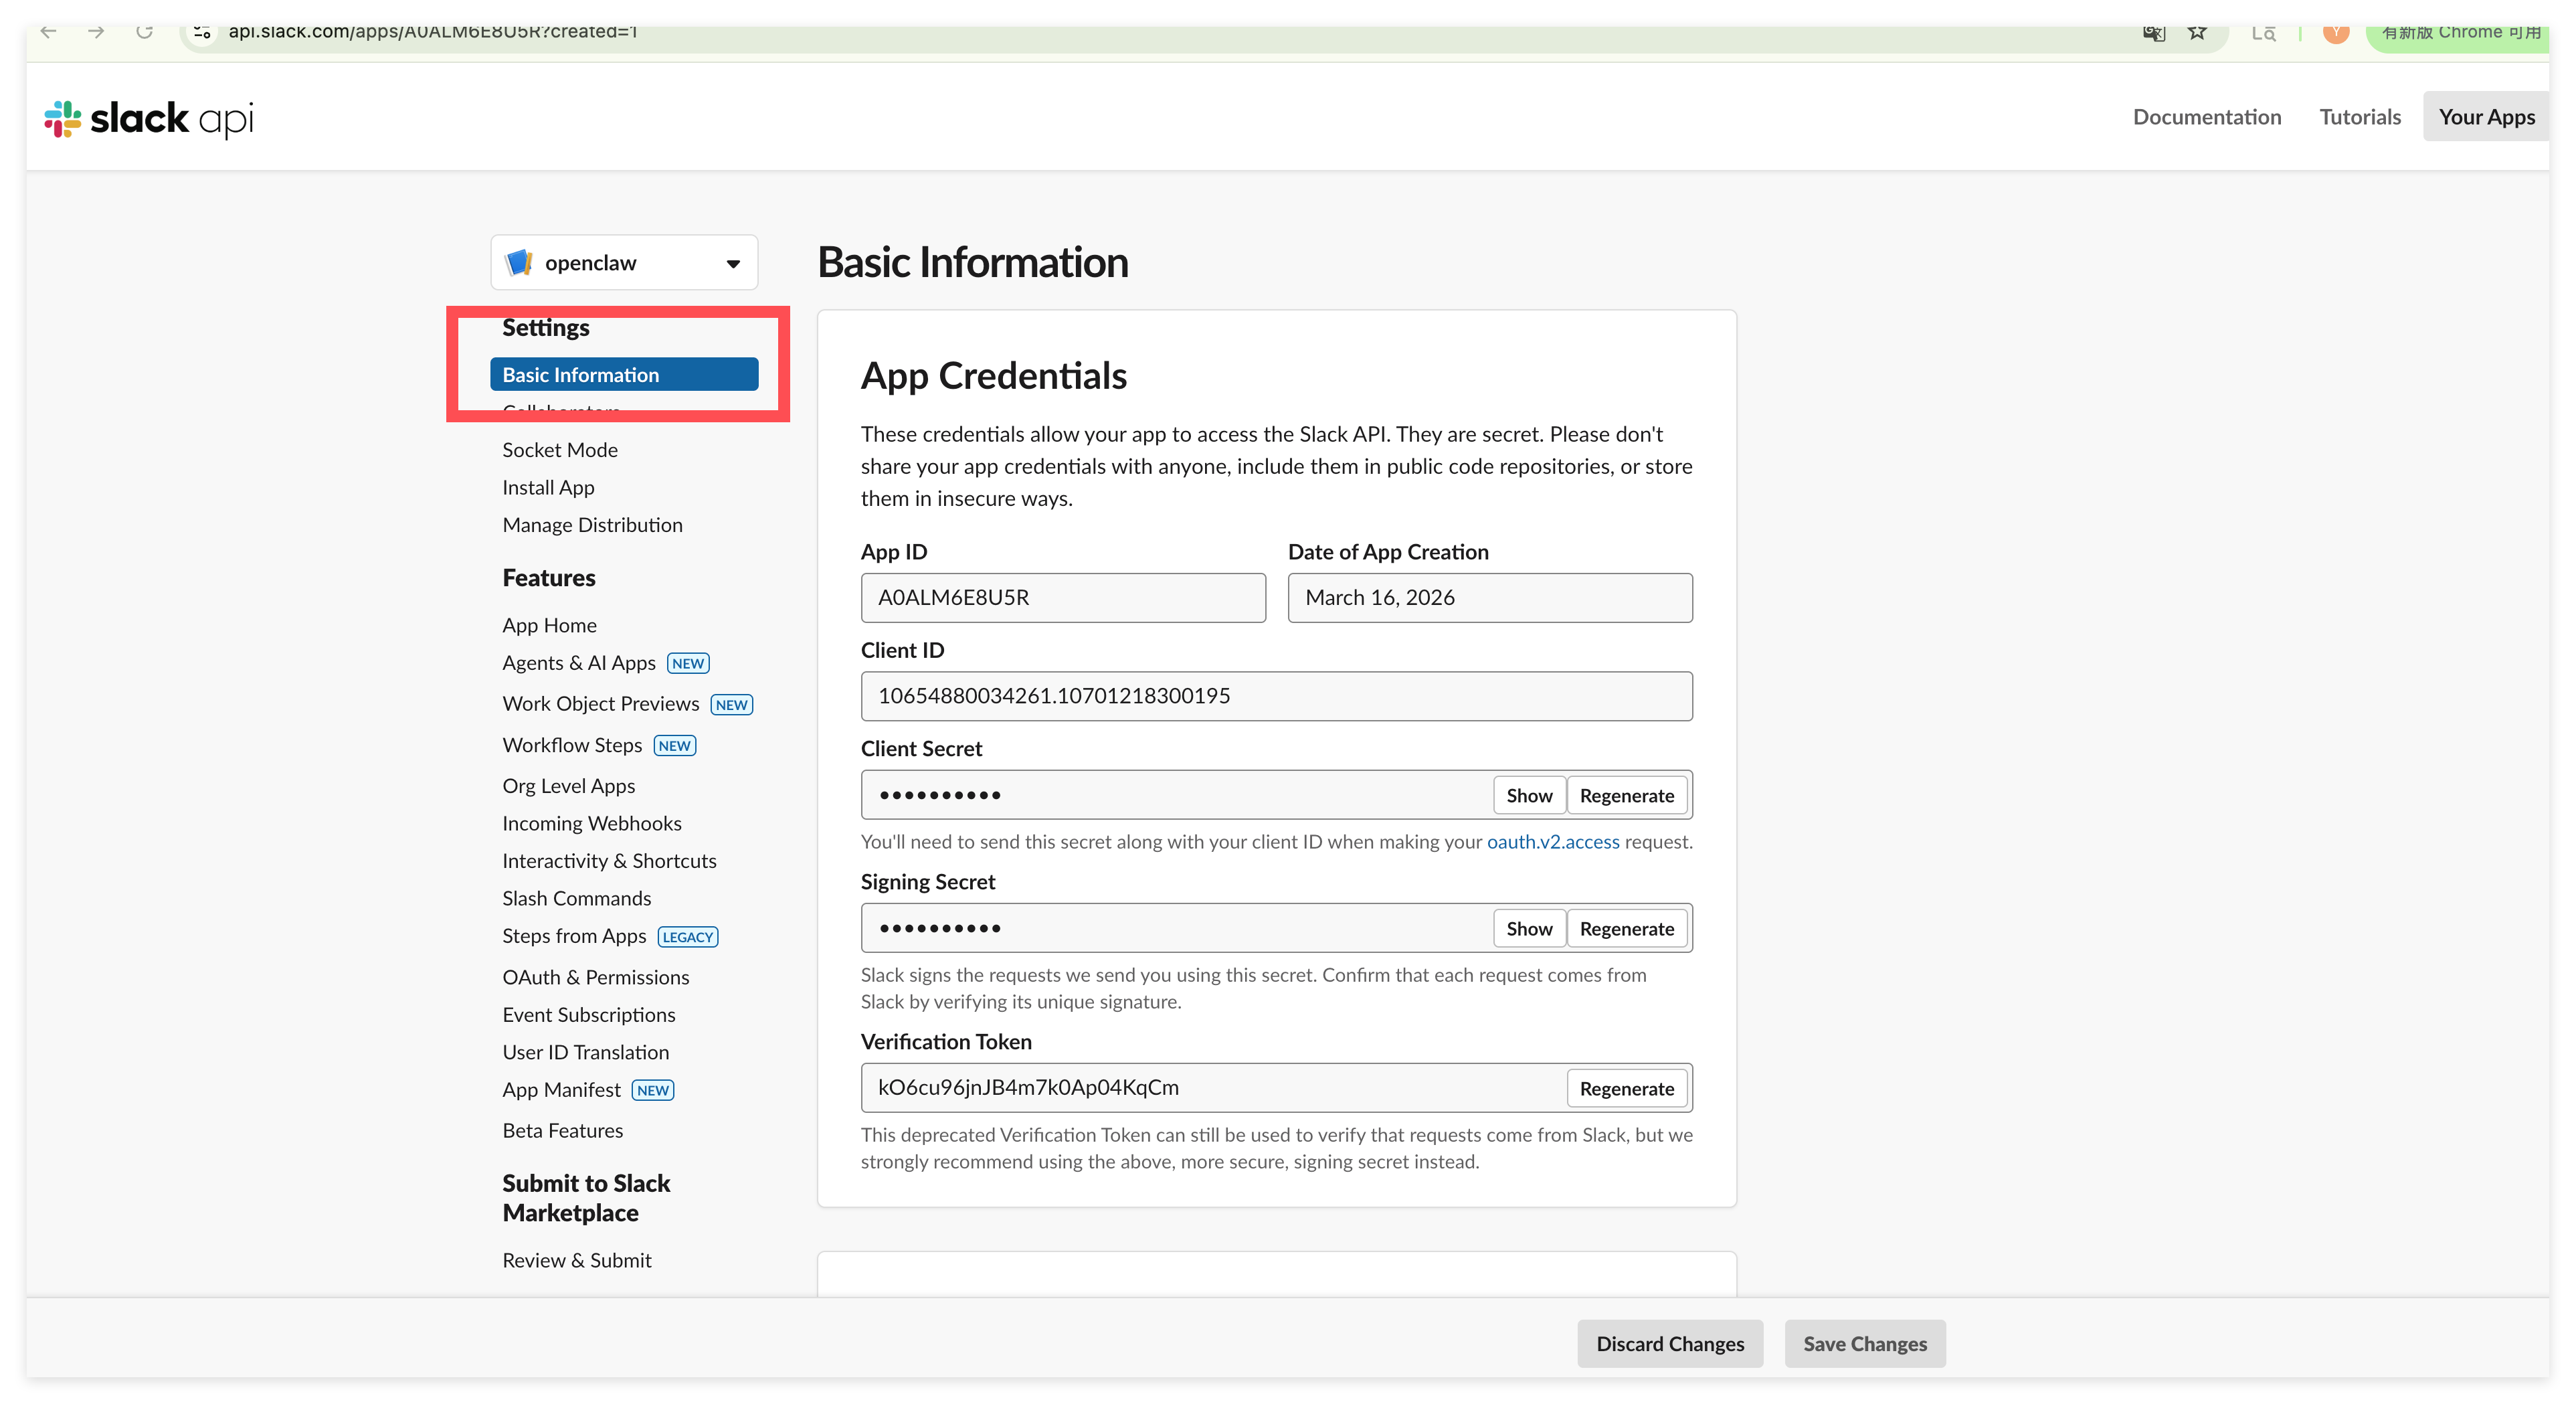Click the browser back arrow
The width and height of the screenshot is (2576, 1404).
click(49, 32)
